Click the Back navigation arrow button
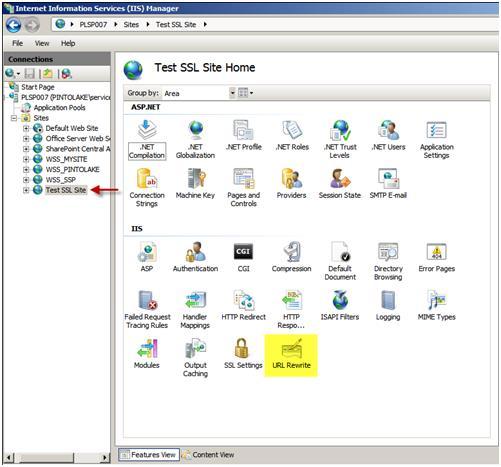The image size is (501, 467). [14, 25]
